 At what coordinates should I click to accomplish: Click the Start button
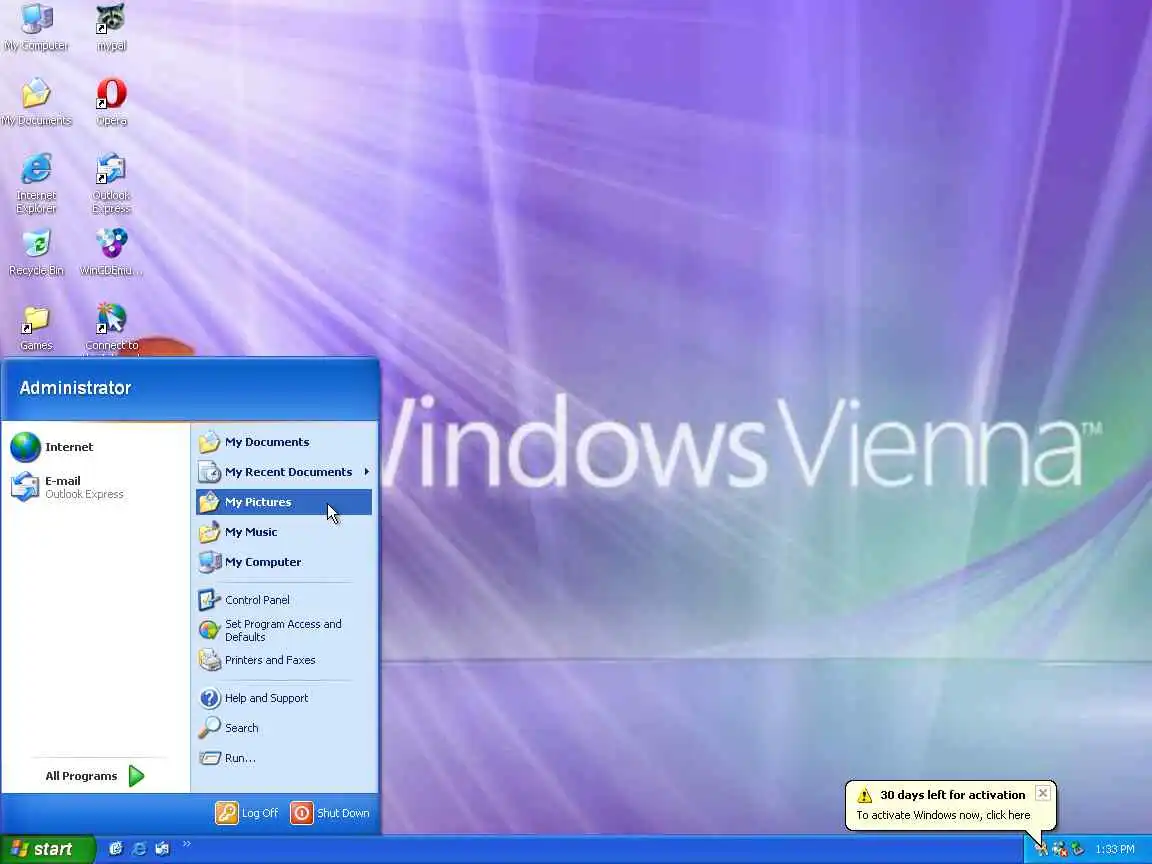[48, 849]
